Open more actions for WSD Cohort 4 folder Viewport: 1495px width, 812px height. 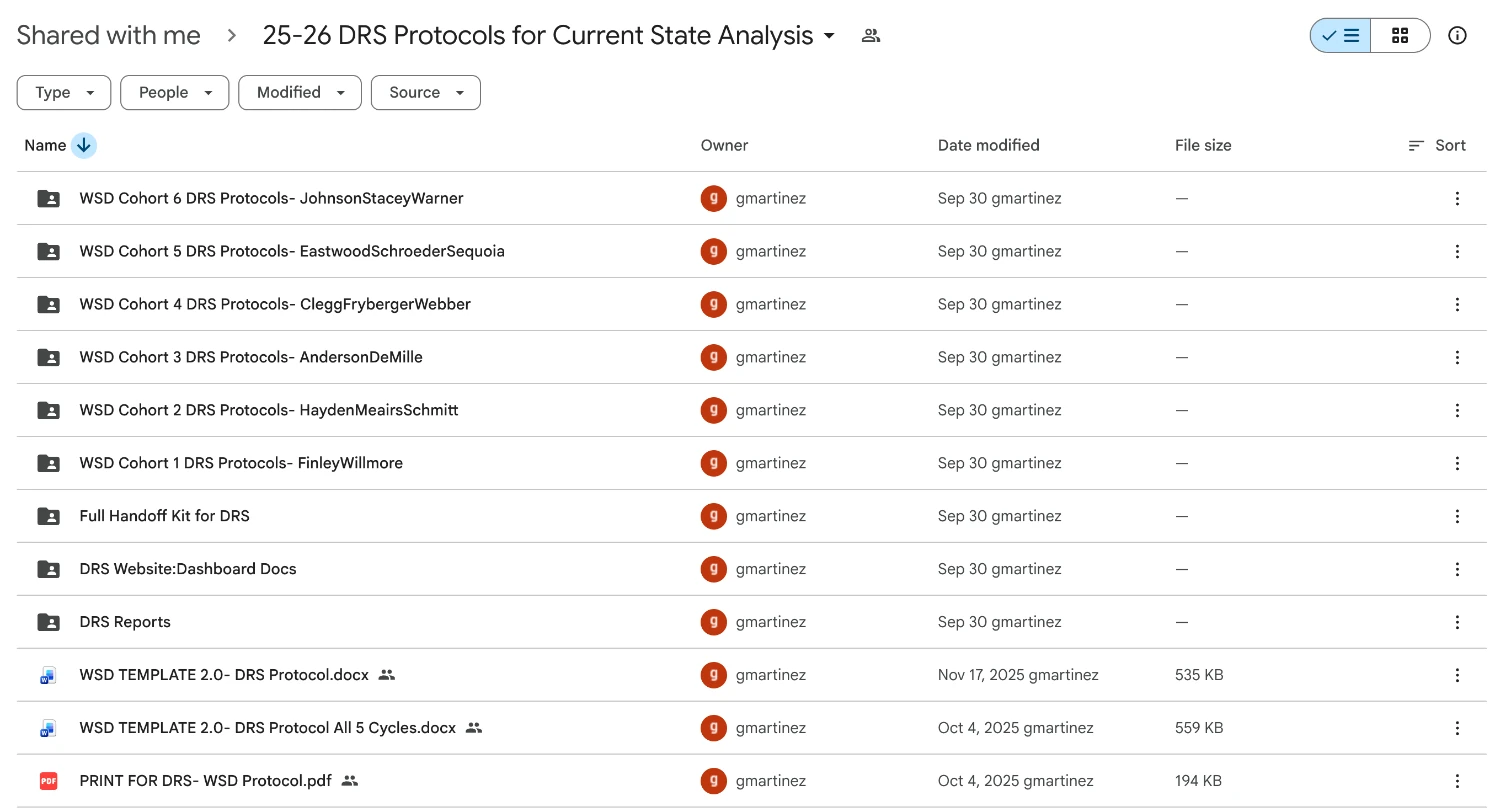[x=1457, y=304]
